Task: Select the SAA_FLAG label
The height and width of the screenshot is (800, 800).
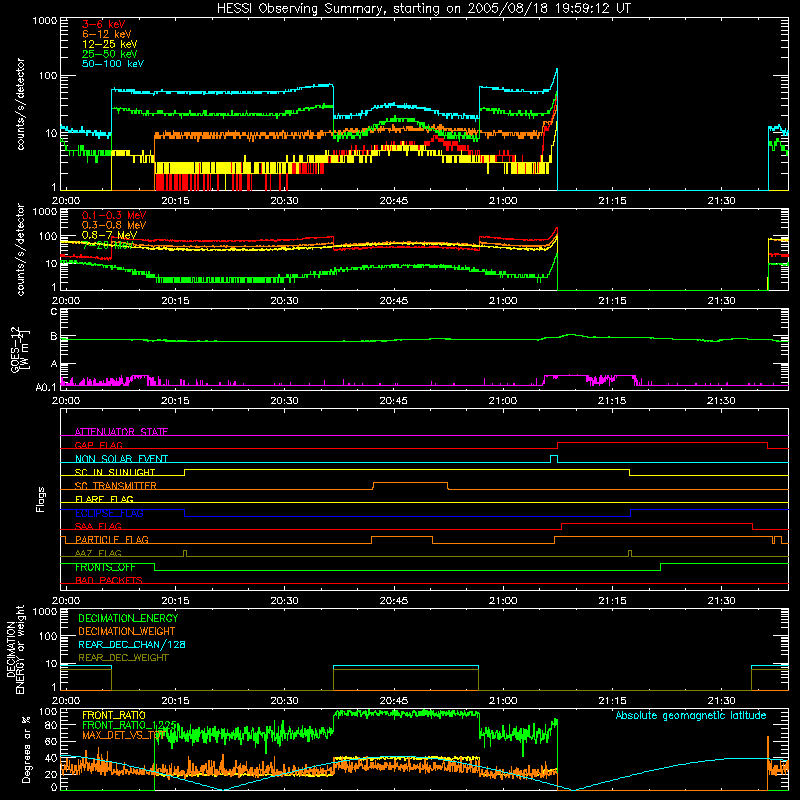Action: (x=98, y=526)
